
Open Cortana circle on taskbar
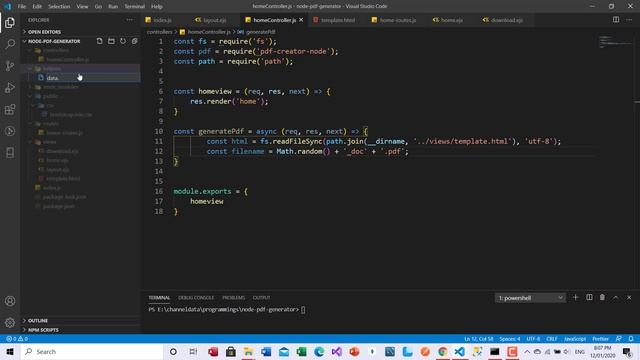coord(173,351)
